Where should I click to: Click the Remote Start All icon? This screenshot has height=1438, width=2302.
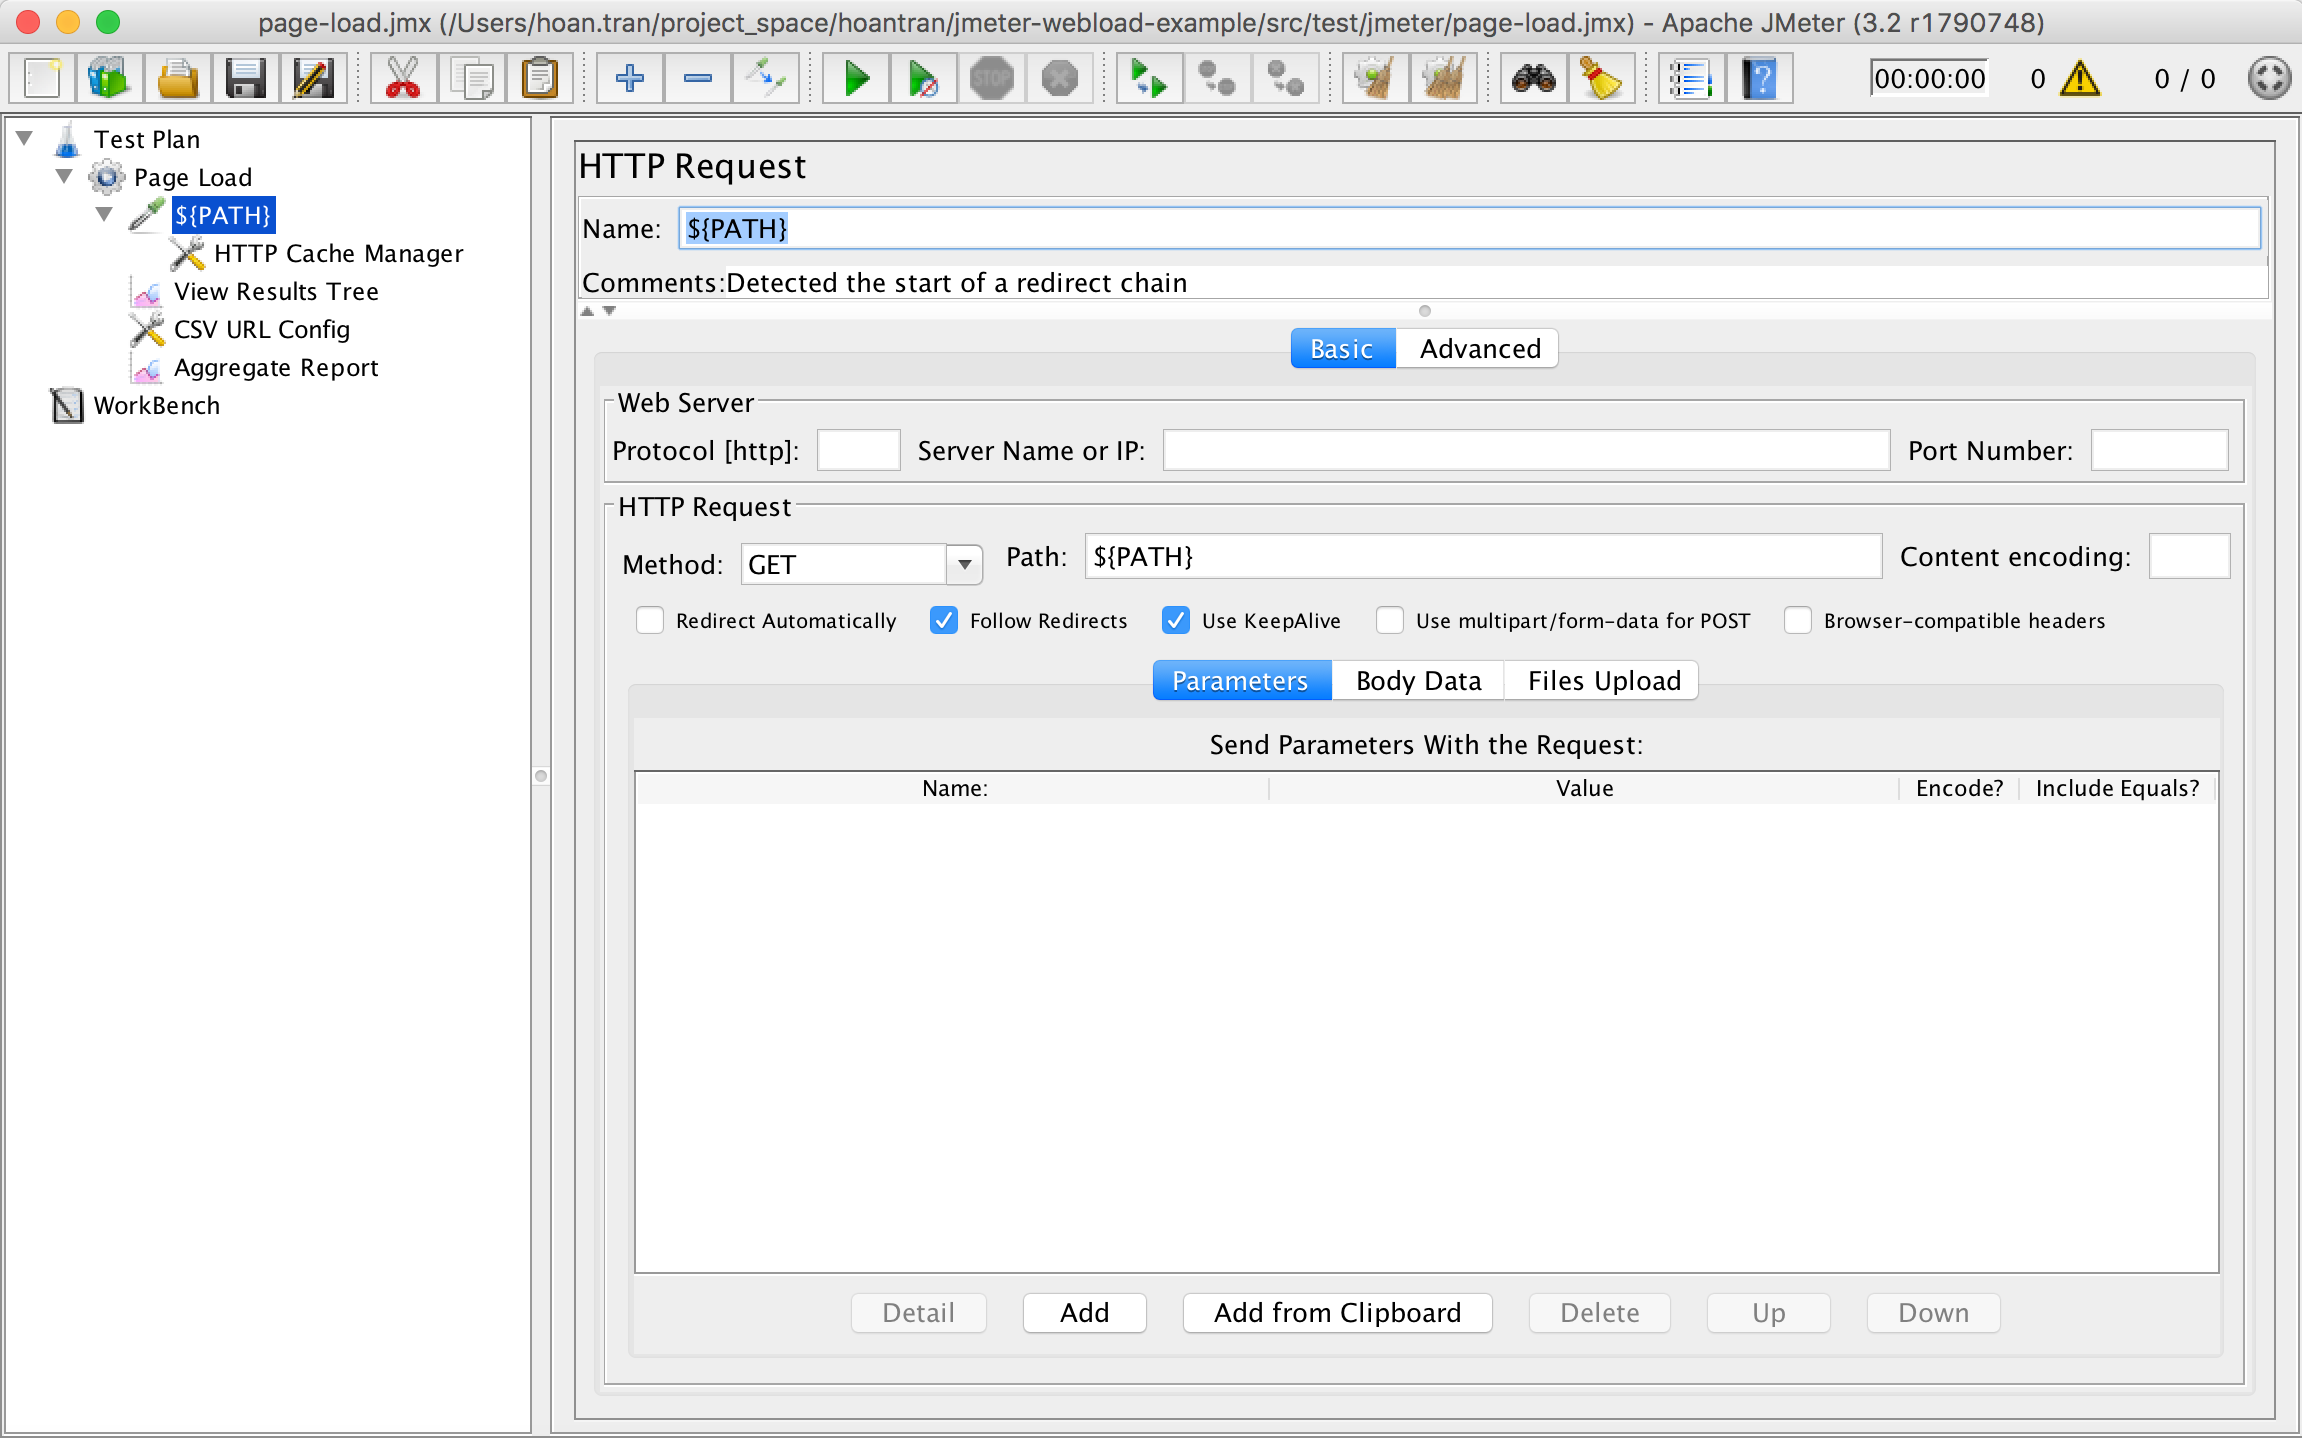[1149, 78]
